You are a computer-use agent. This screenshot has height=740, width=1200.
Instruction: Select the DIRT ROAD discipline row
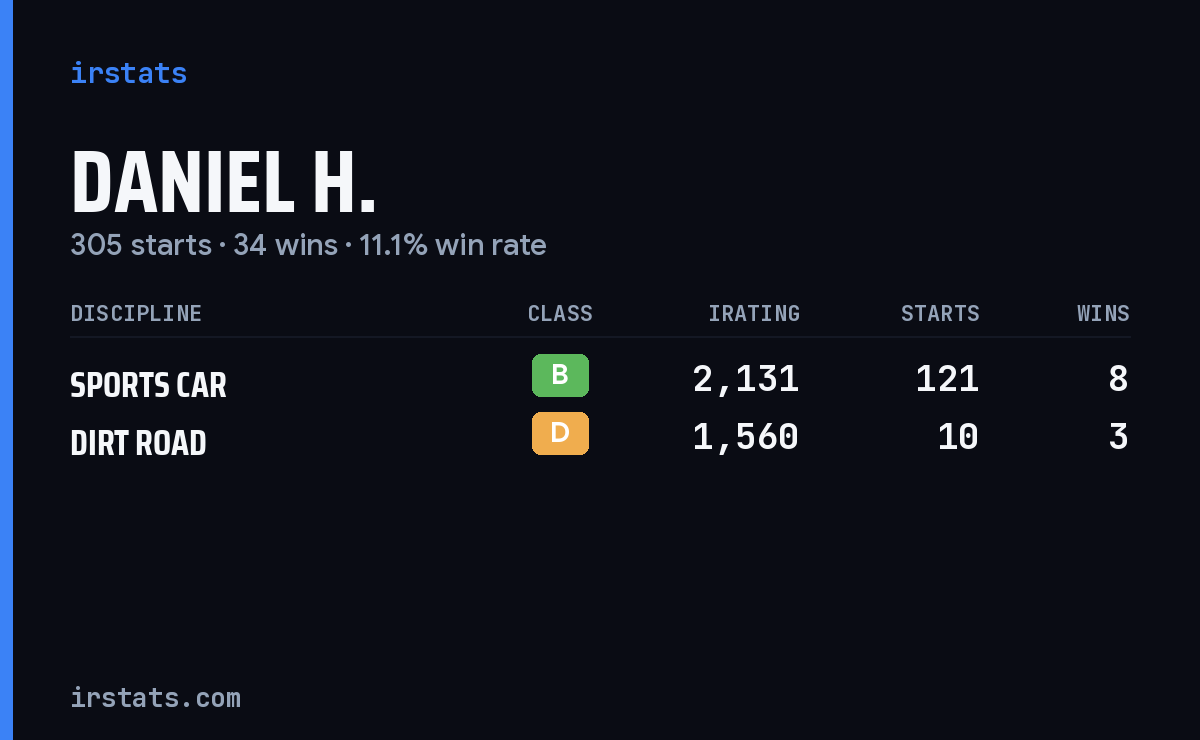point(600,438)
